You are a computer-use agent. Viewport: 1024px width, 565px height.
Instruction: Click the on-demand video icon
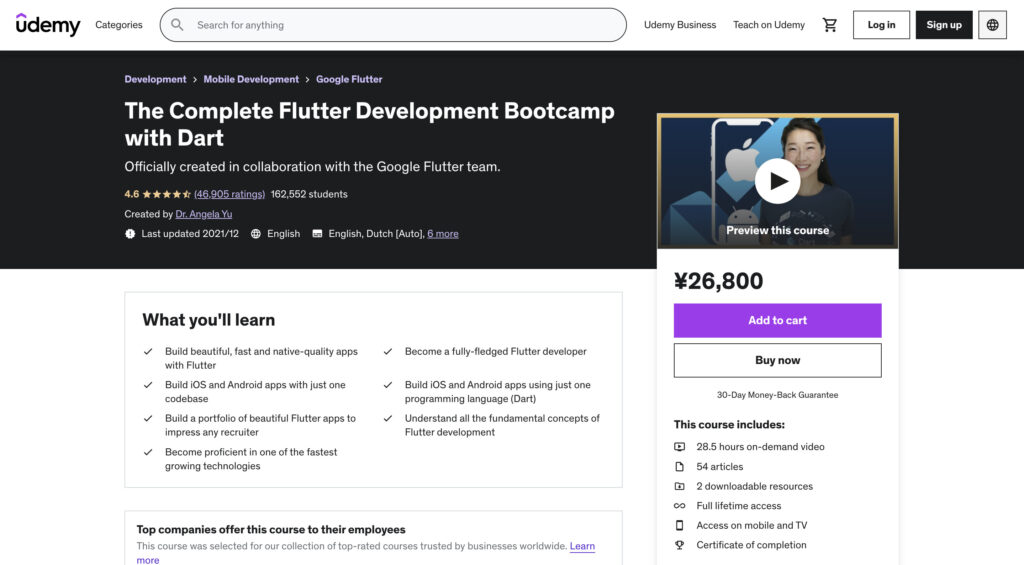[680, 447]
